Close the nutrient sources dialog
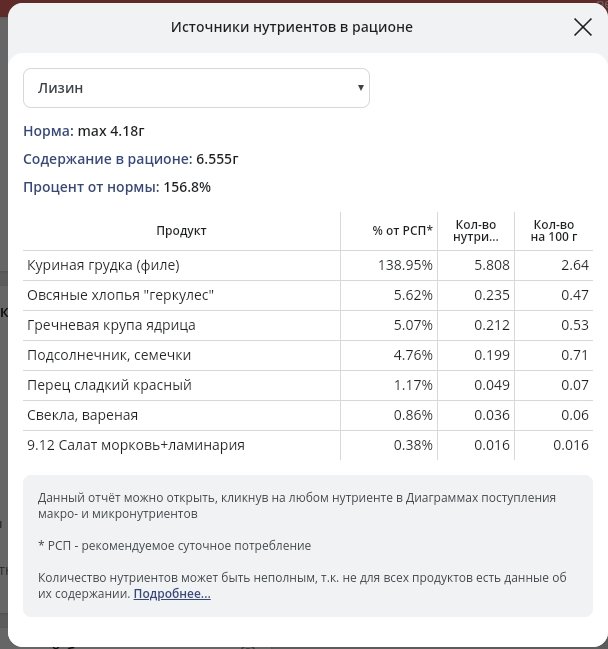608x649 pixels. pyautogui.click(x=583, y=27)
